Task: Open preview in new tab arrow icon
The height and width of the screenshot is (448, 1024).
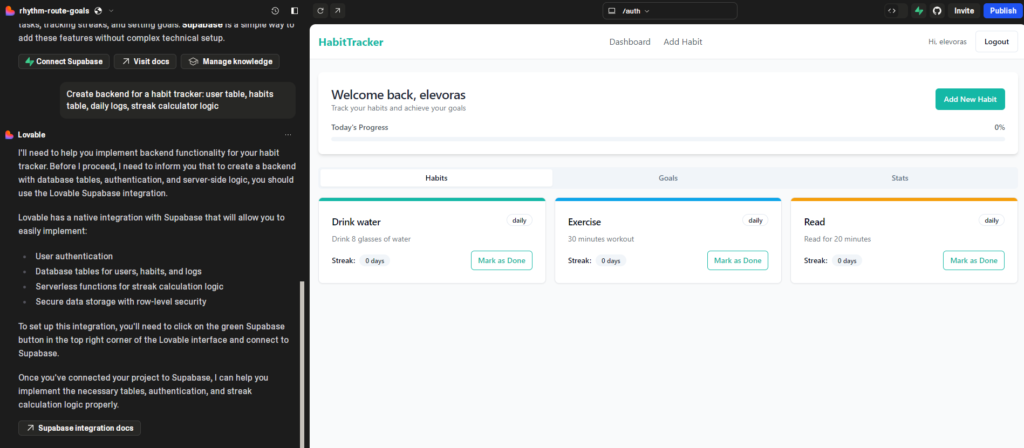Action: (x=337, y=10)
